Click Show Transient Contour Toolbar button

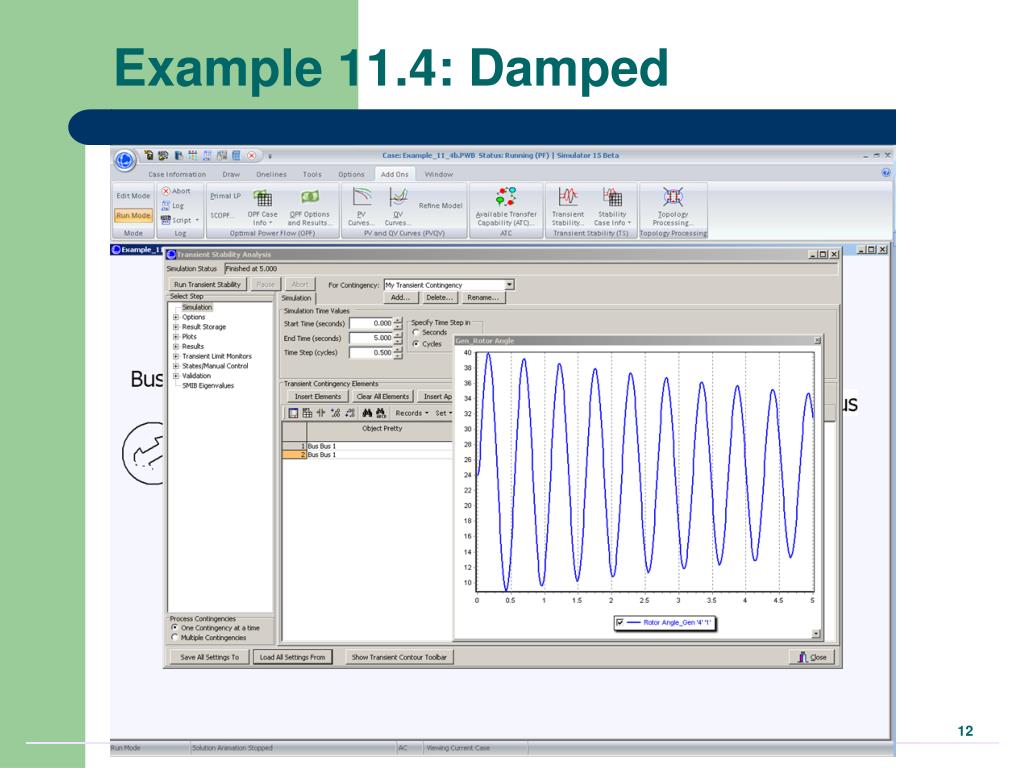399,657
